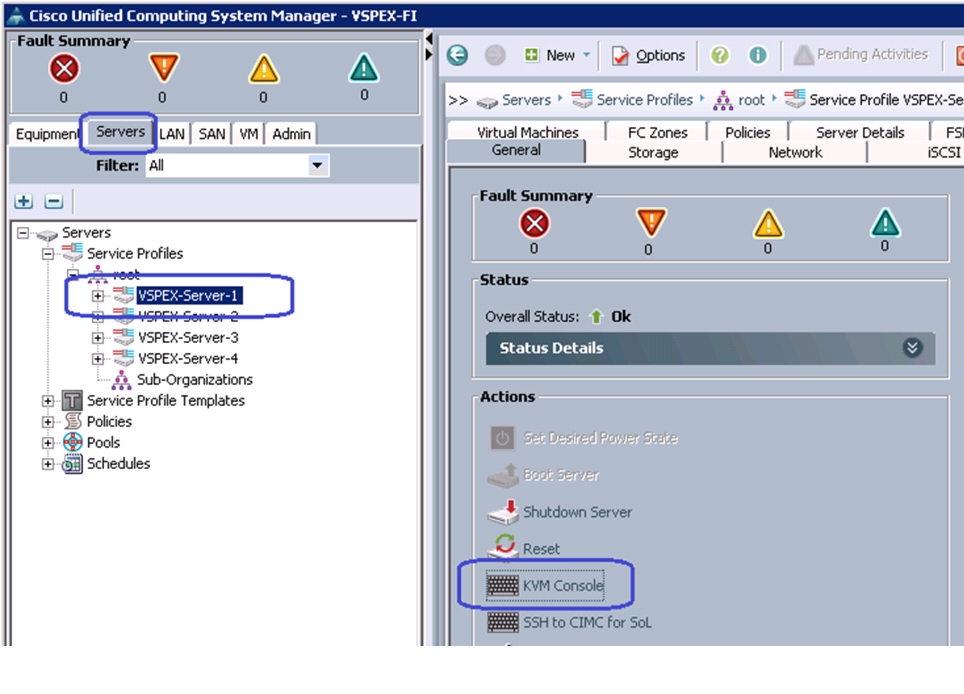Open help with the question mark icon
This screenshot has height=694, width=964.
tap(719, 55)
